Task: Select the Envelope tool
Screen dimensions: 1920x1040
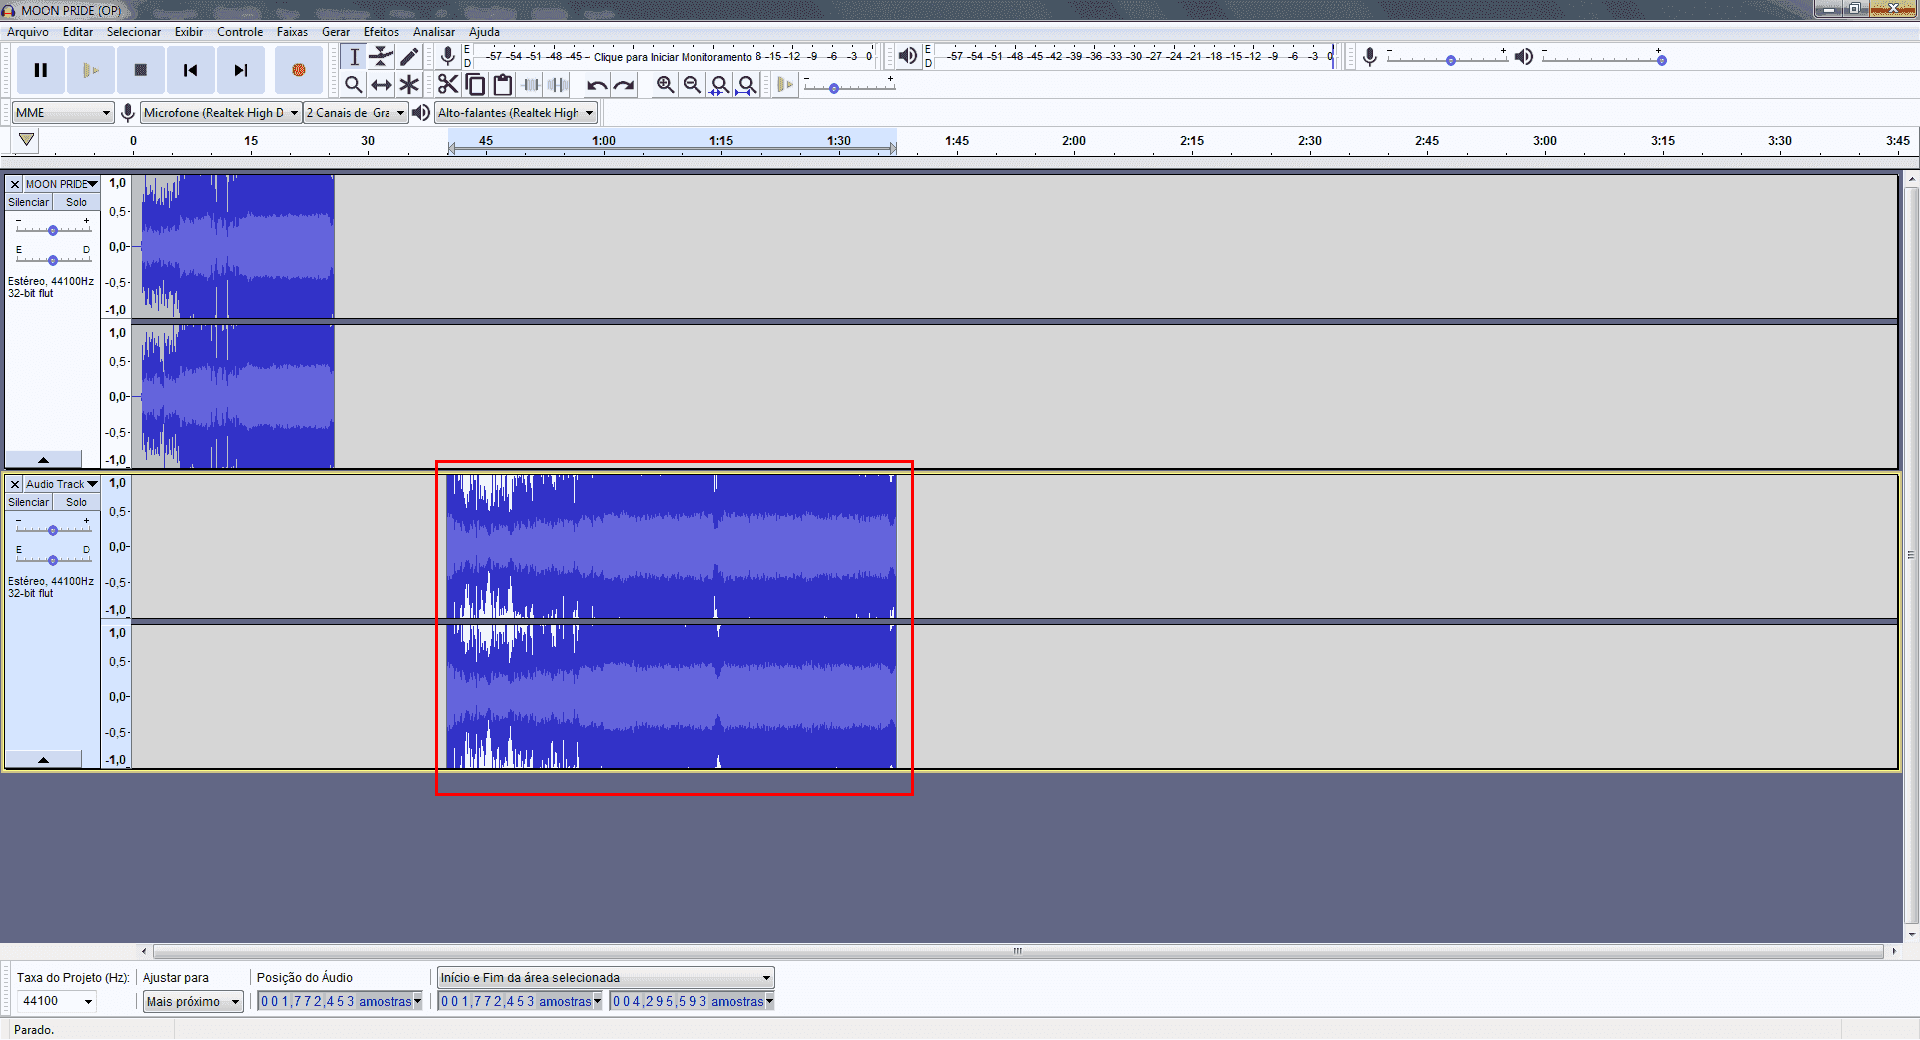Action: click(x=381, y=57)
